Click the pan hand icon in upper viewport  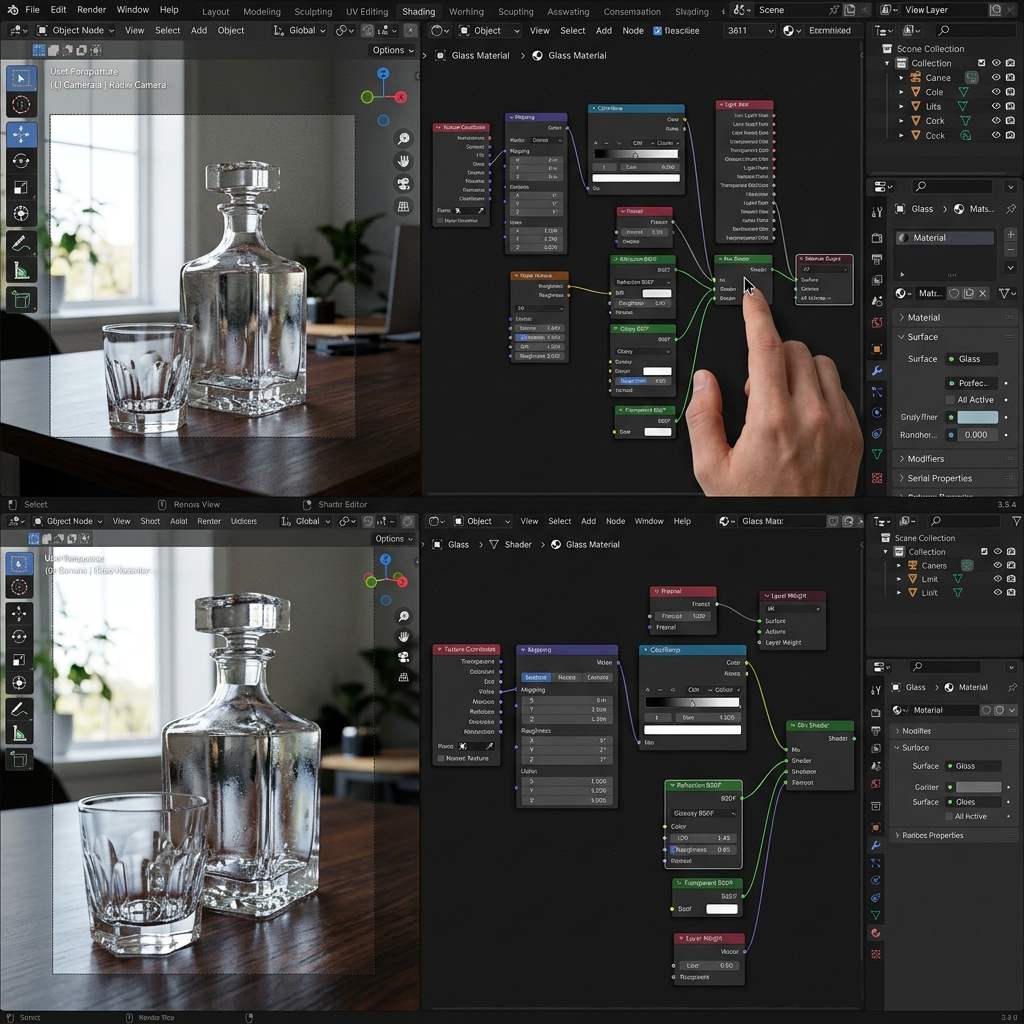click(x=404, y=161)
